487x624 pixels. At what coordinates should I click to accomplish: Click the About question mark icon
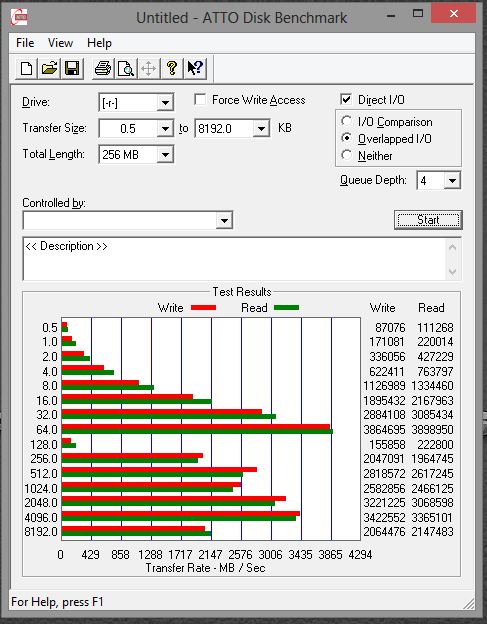172,68
